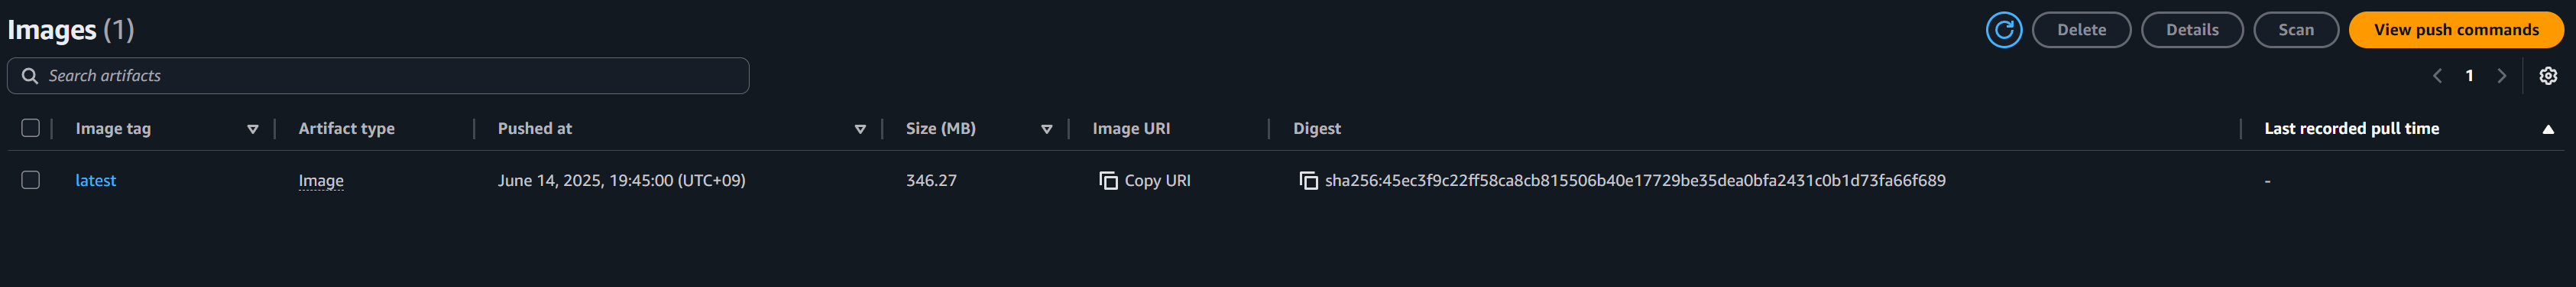This screenshot has width=2576, height=287.
Task: View push commands button
Action: pyautogui.click(x=2456, y=30)
